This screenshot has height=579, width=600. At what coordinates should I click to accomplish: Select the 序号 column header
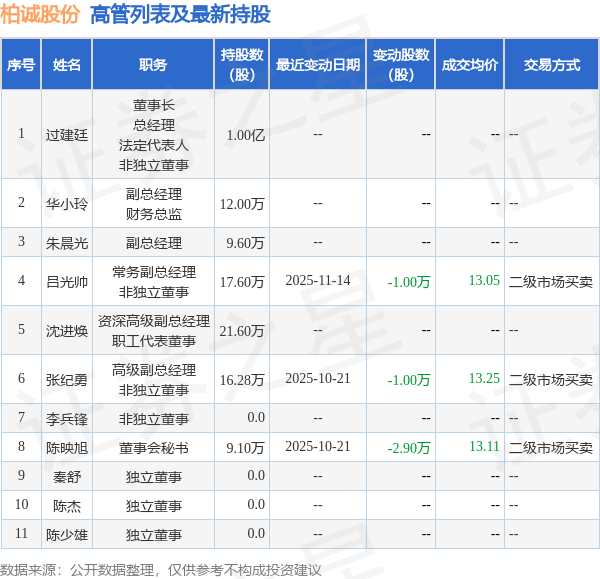[21, 65]
